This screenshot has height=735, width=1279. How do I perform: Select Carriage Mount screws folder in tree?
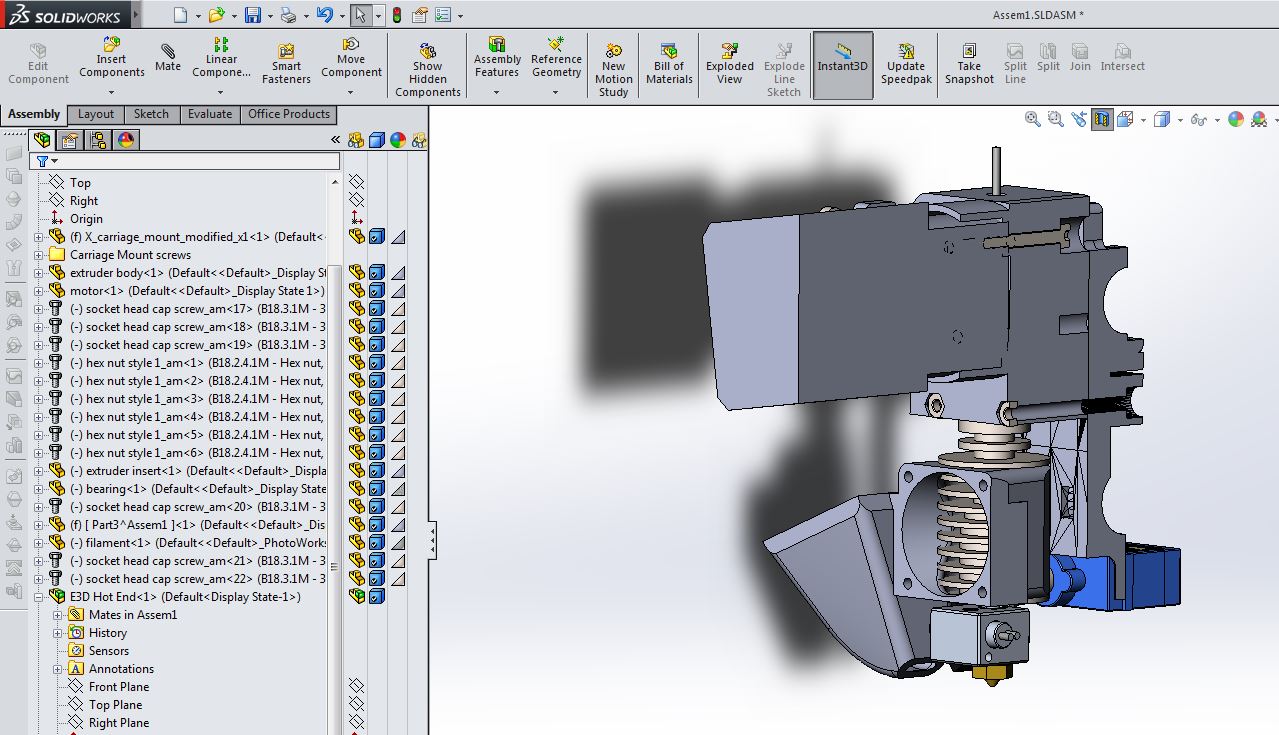tap(130, 255)
